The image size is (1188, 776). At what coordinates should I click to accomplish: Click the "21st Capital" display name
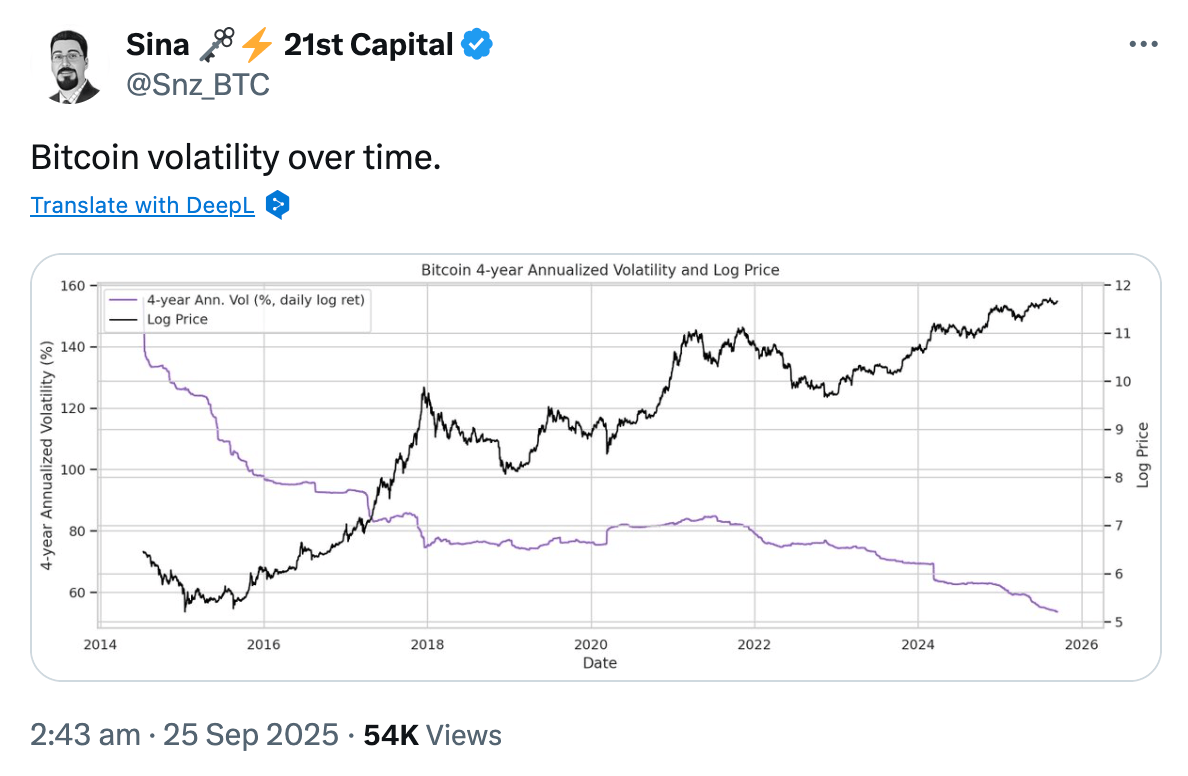(369, 45)
